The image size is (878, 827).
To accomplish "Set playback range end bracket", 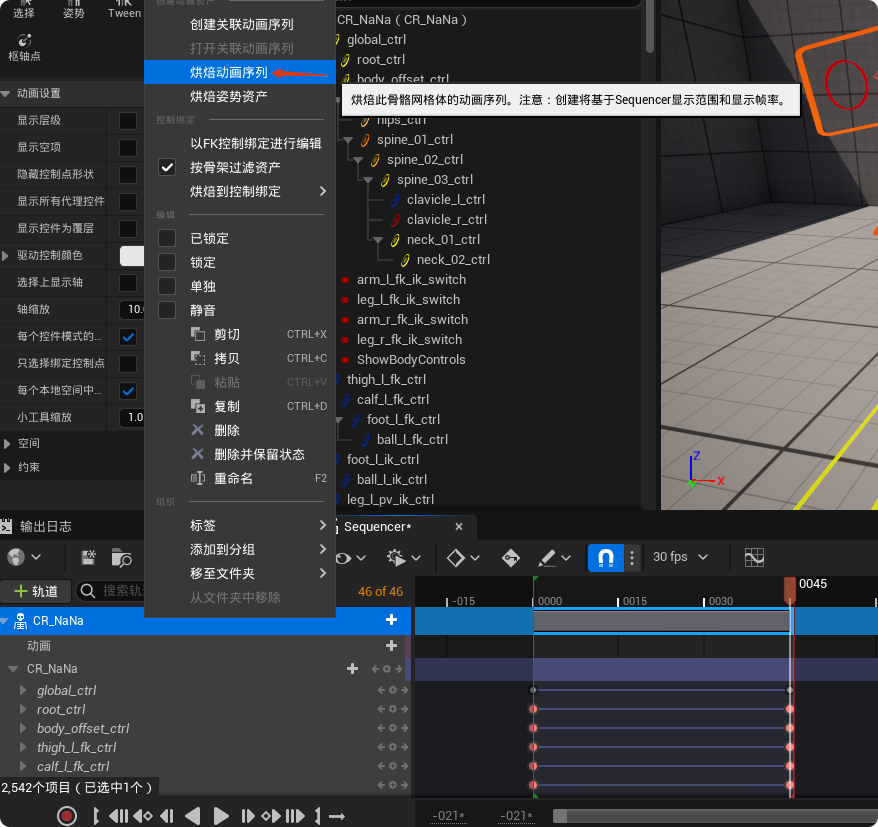I will [318, 816].
